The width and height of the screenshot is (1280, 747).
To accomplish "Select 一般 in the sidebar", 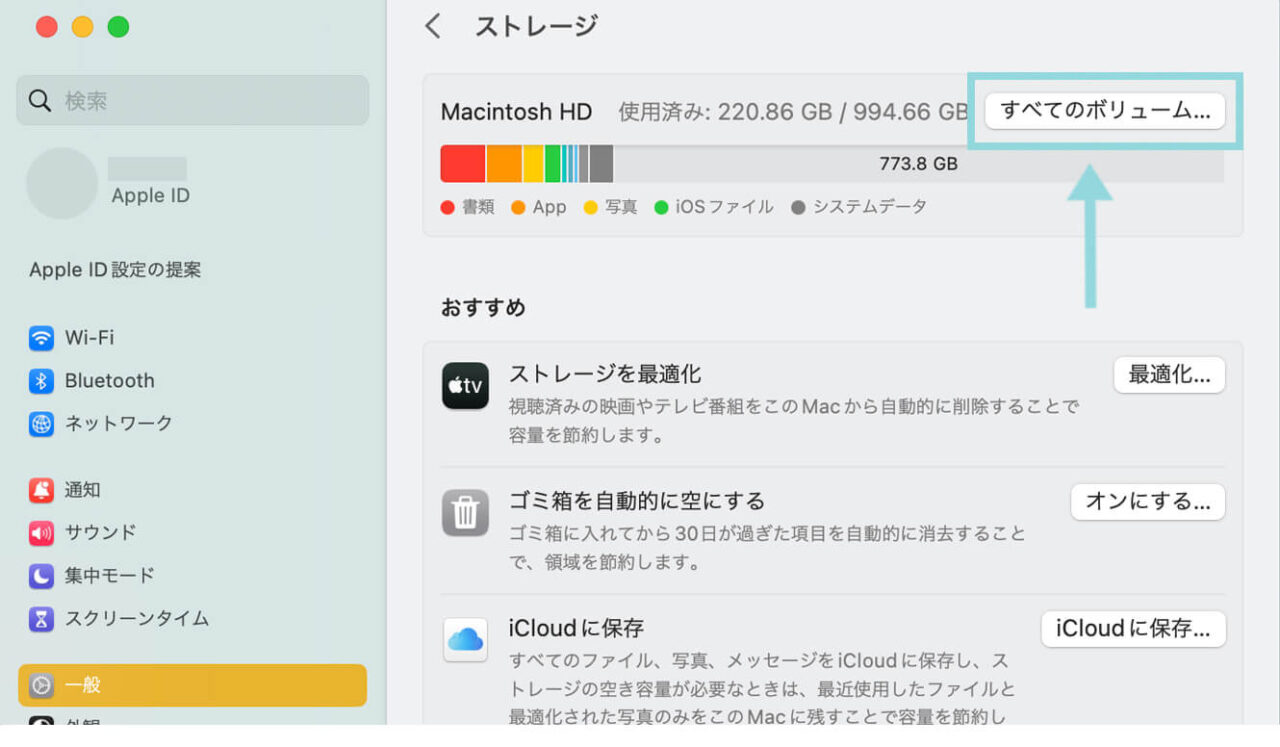I will point(192,685).
